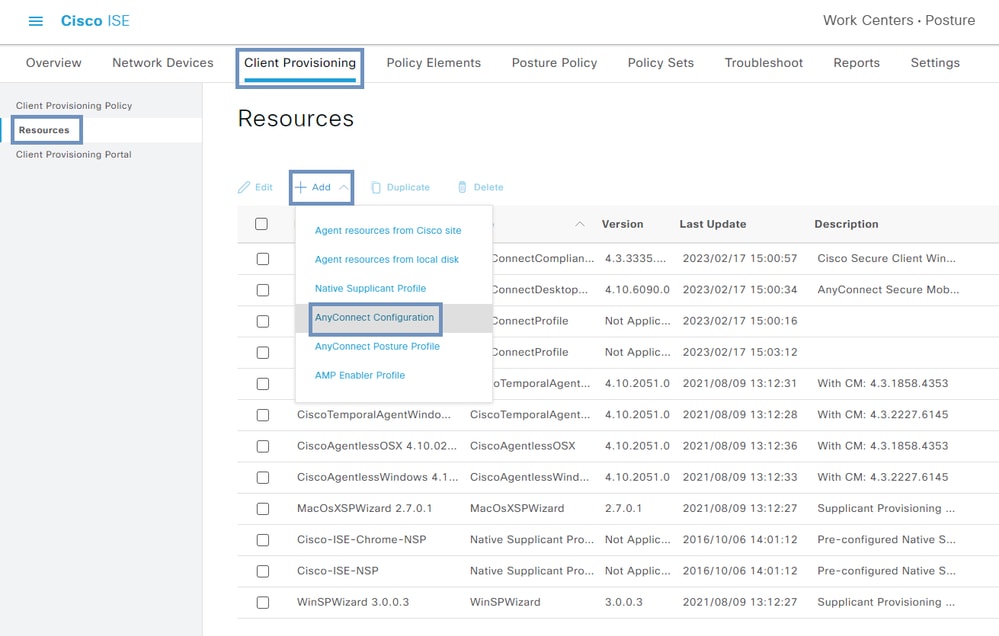Click the trash Delete icon
Screen dimensions: 999x636
click(462, 187)
